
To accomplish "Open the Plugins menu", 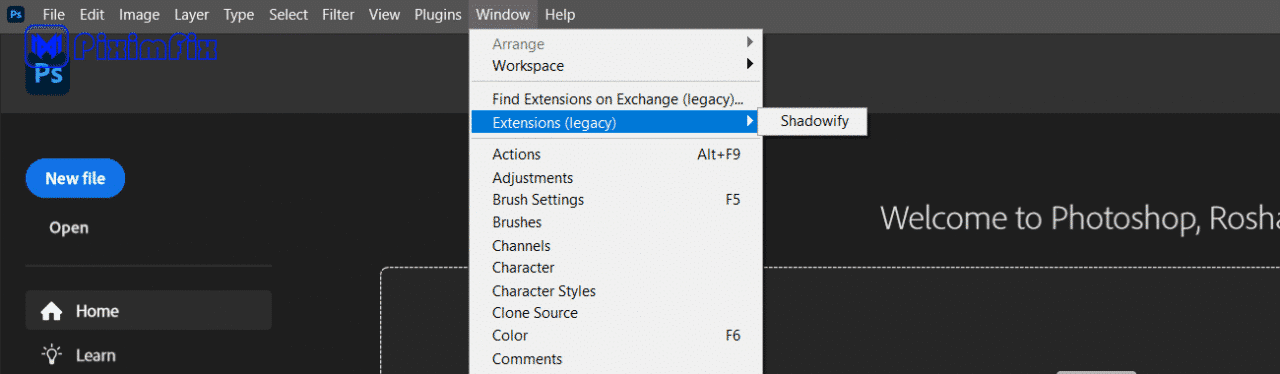I will pyautogui.click(x=437, y=15).
